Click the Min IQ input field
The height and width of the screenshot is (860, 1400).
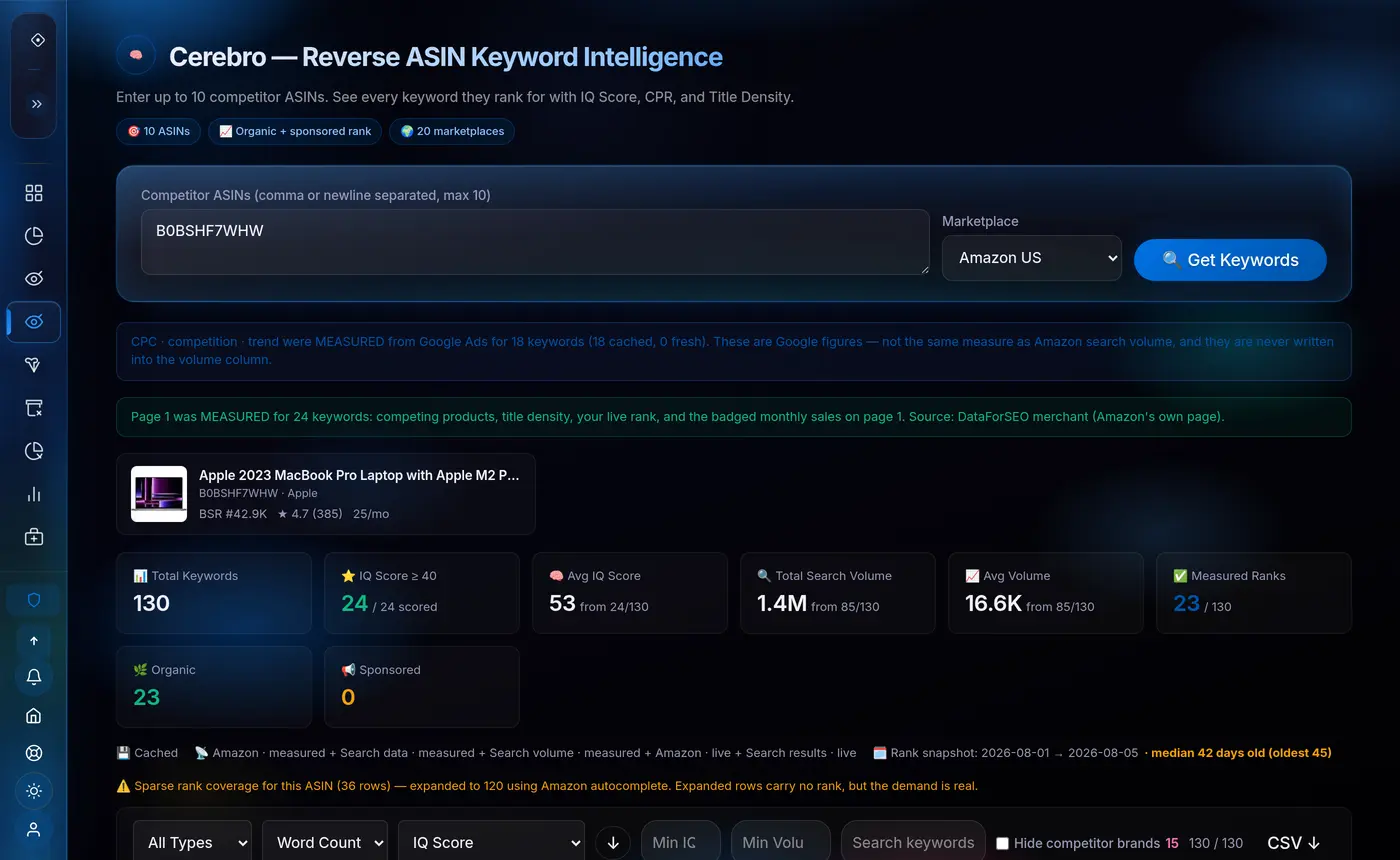(681, 843)
